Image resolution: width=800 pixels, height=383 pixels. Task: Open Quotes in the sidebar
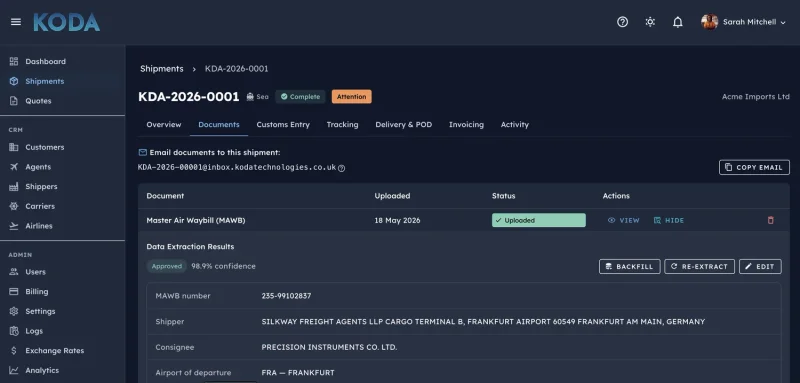point(38,101)
